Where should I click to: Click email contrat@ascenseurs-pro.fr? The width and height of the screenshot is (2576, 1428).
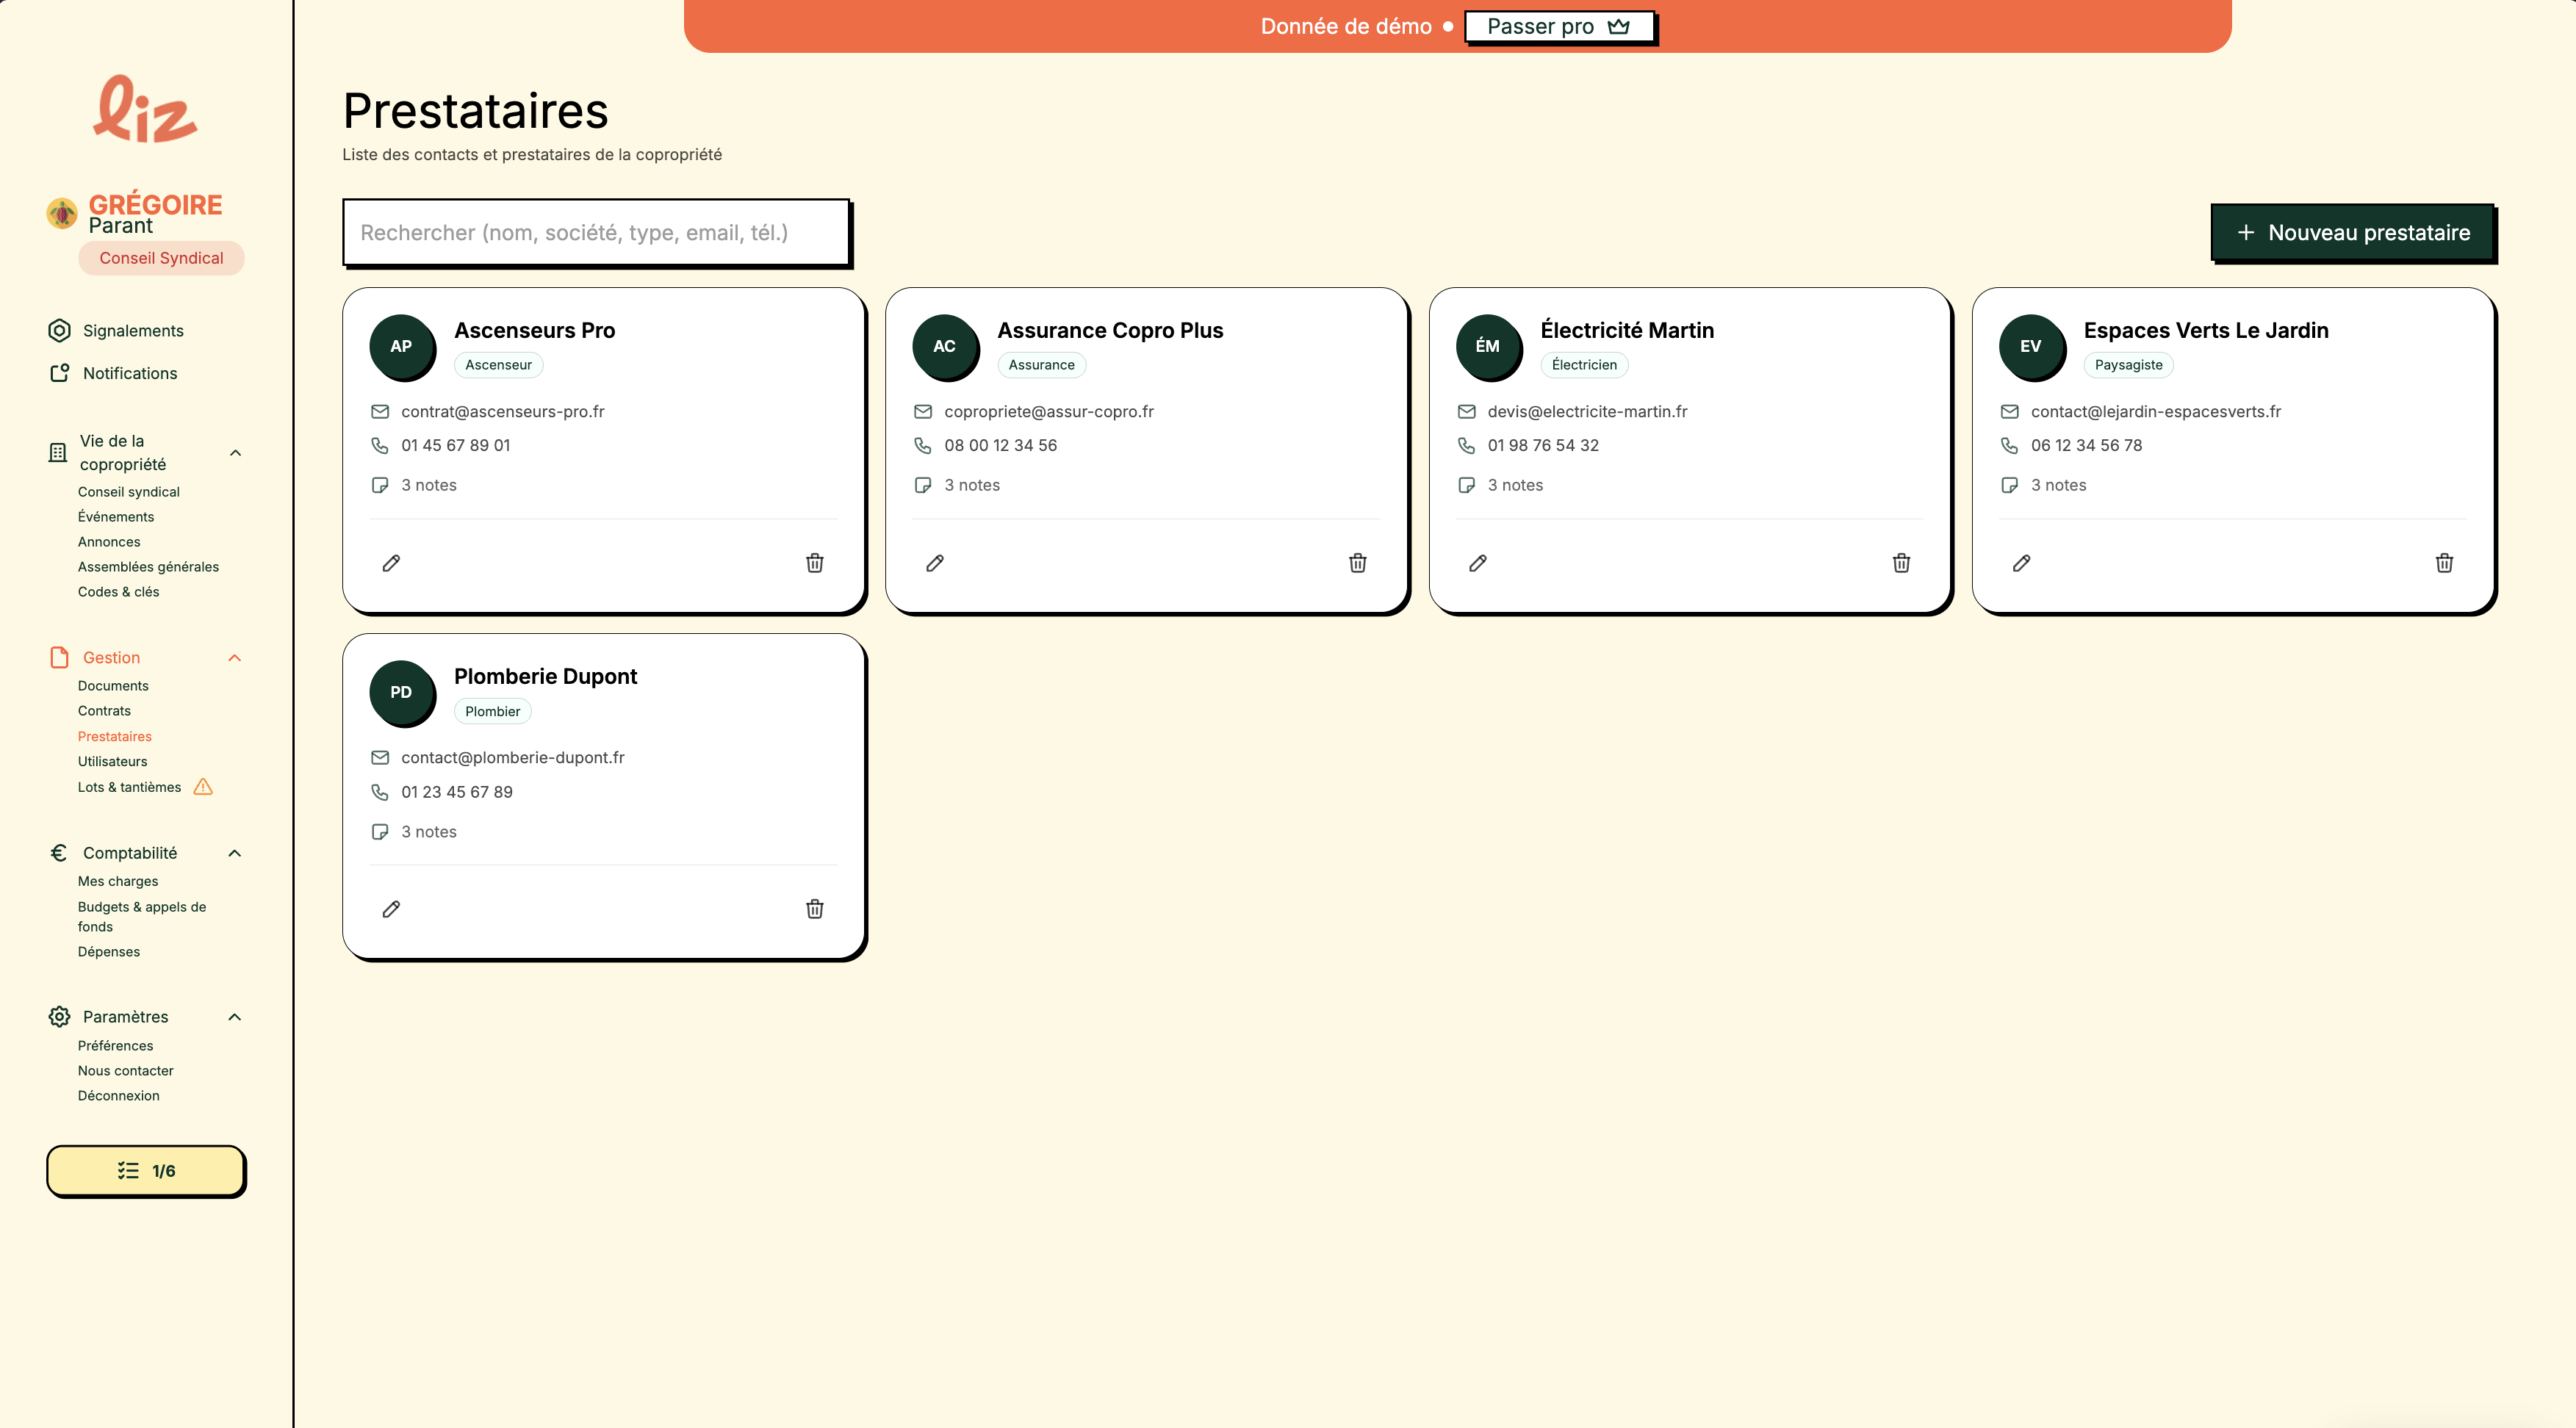click(503, 412)
